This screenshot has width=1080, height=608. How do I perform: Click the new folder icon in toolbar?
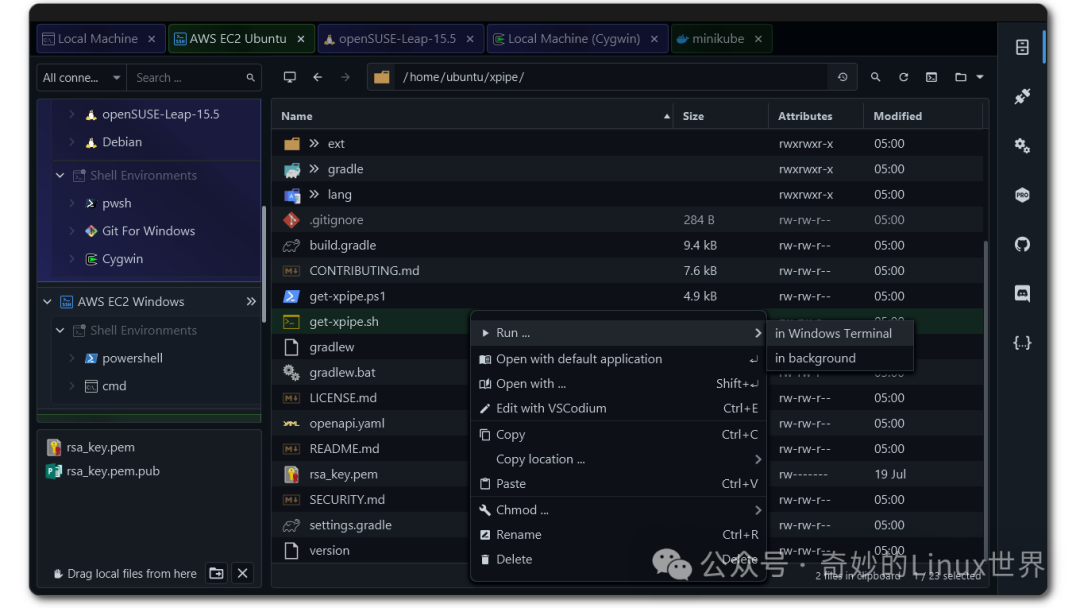pyautogui.click(x=961, y=77)
